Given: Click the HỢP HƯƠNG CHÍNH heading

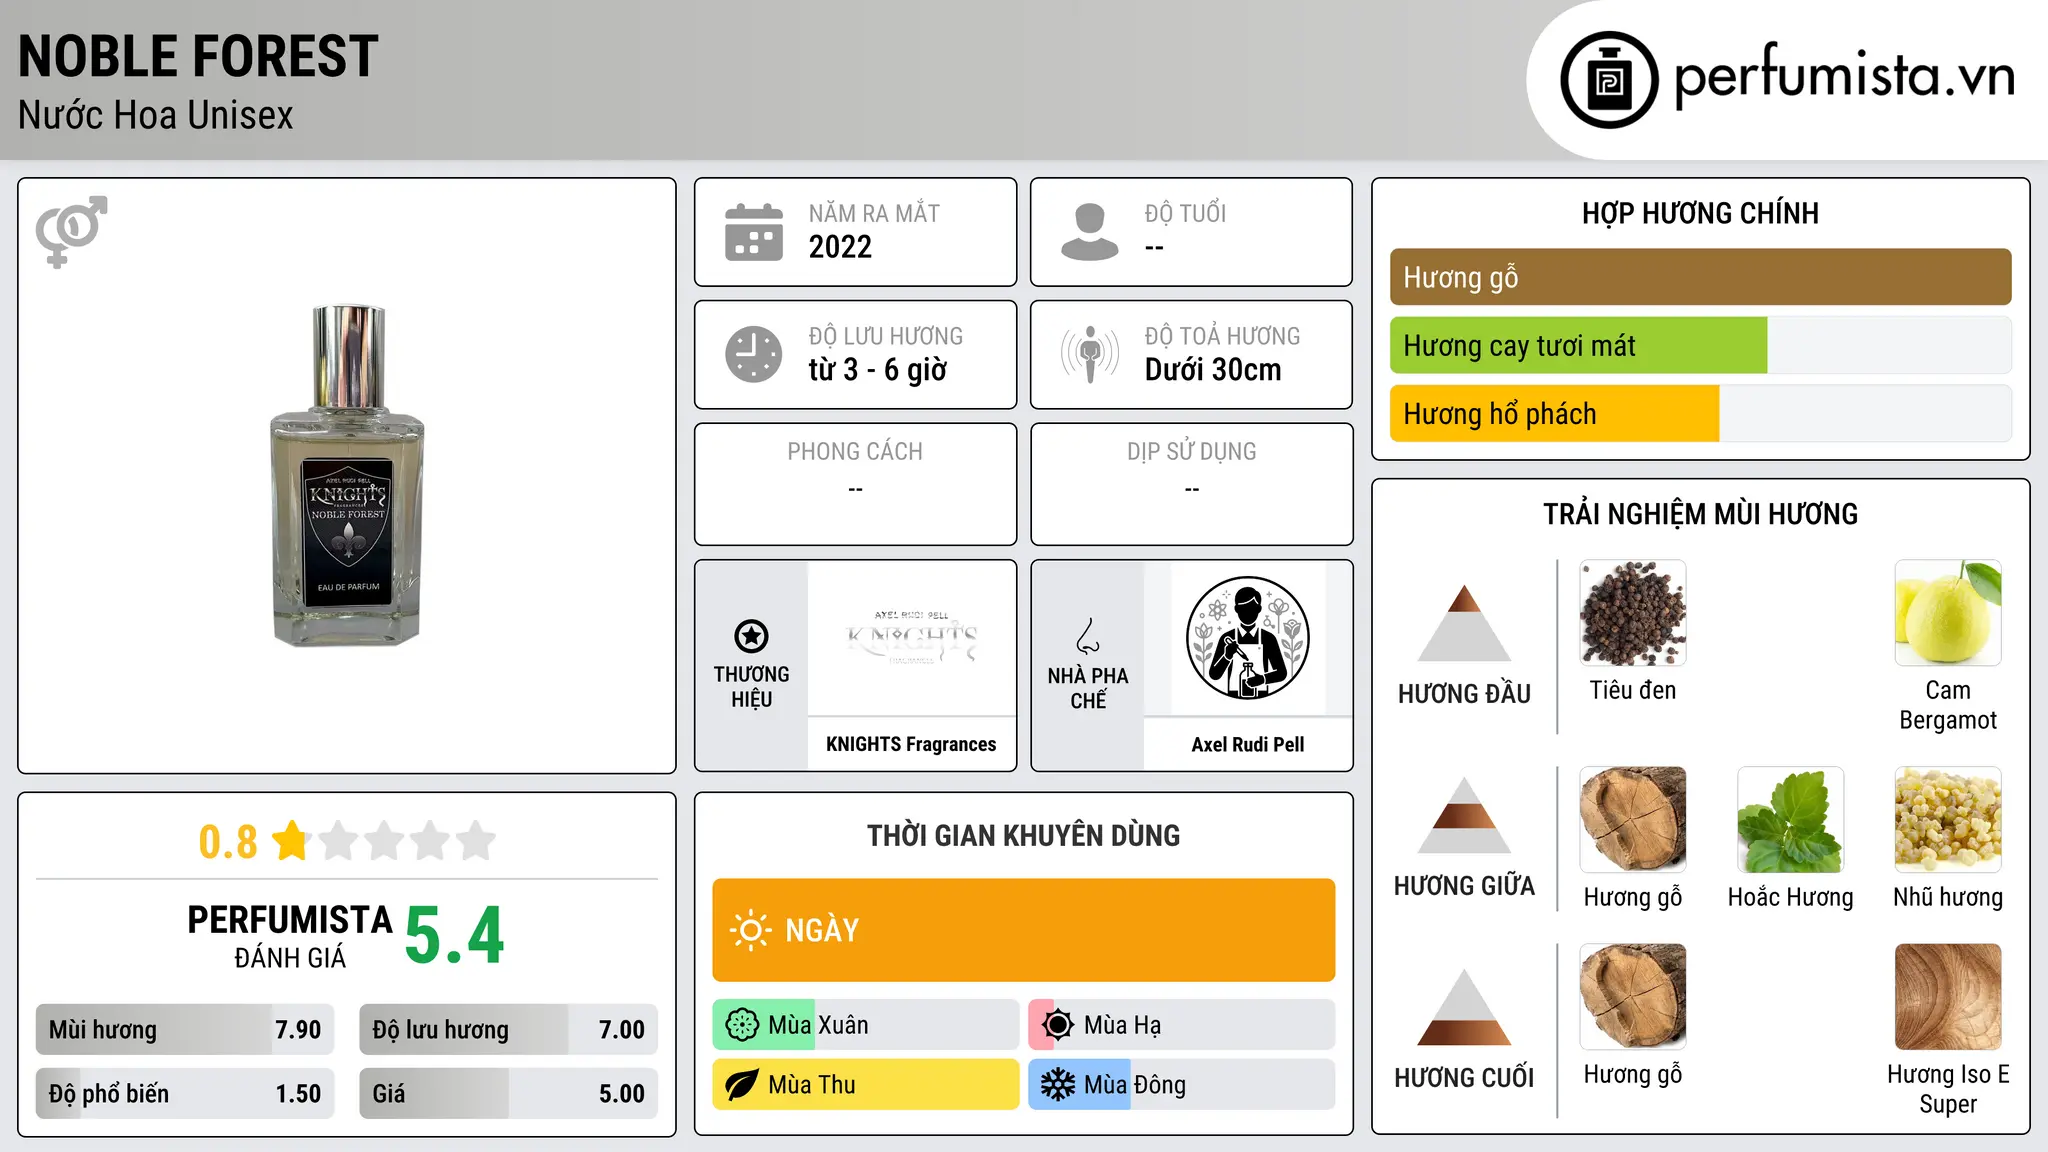Looking at the screenshot, I should [1700, 213].
